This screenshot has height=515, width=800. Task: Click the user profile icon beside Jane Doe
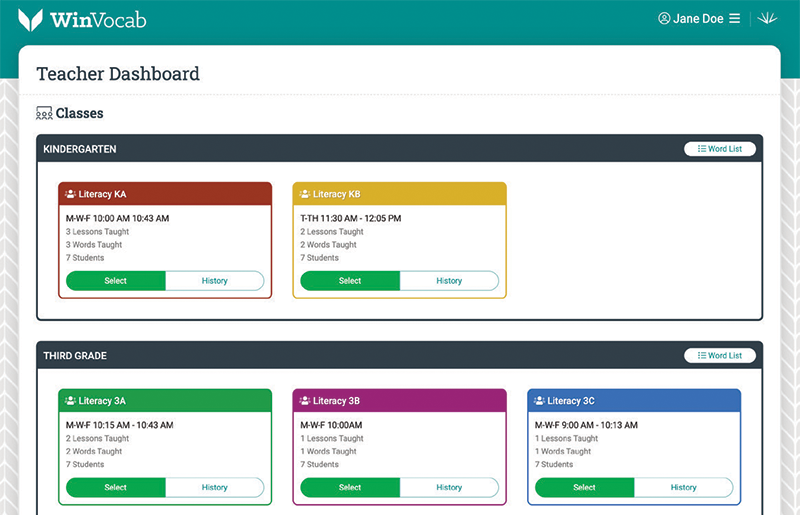pos(664,19)
